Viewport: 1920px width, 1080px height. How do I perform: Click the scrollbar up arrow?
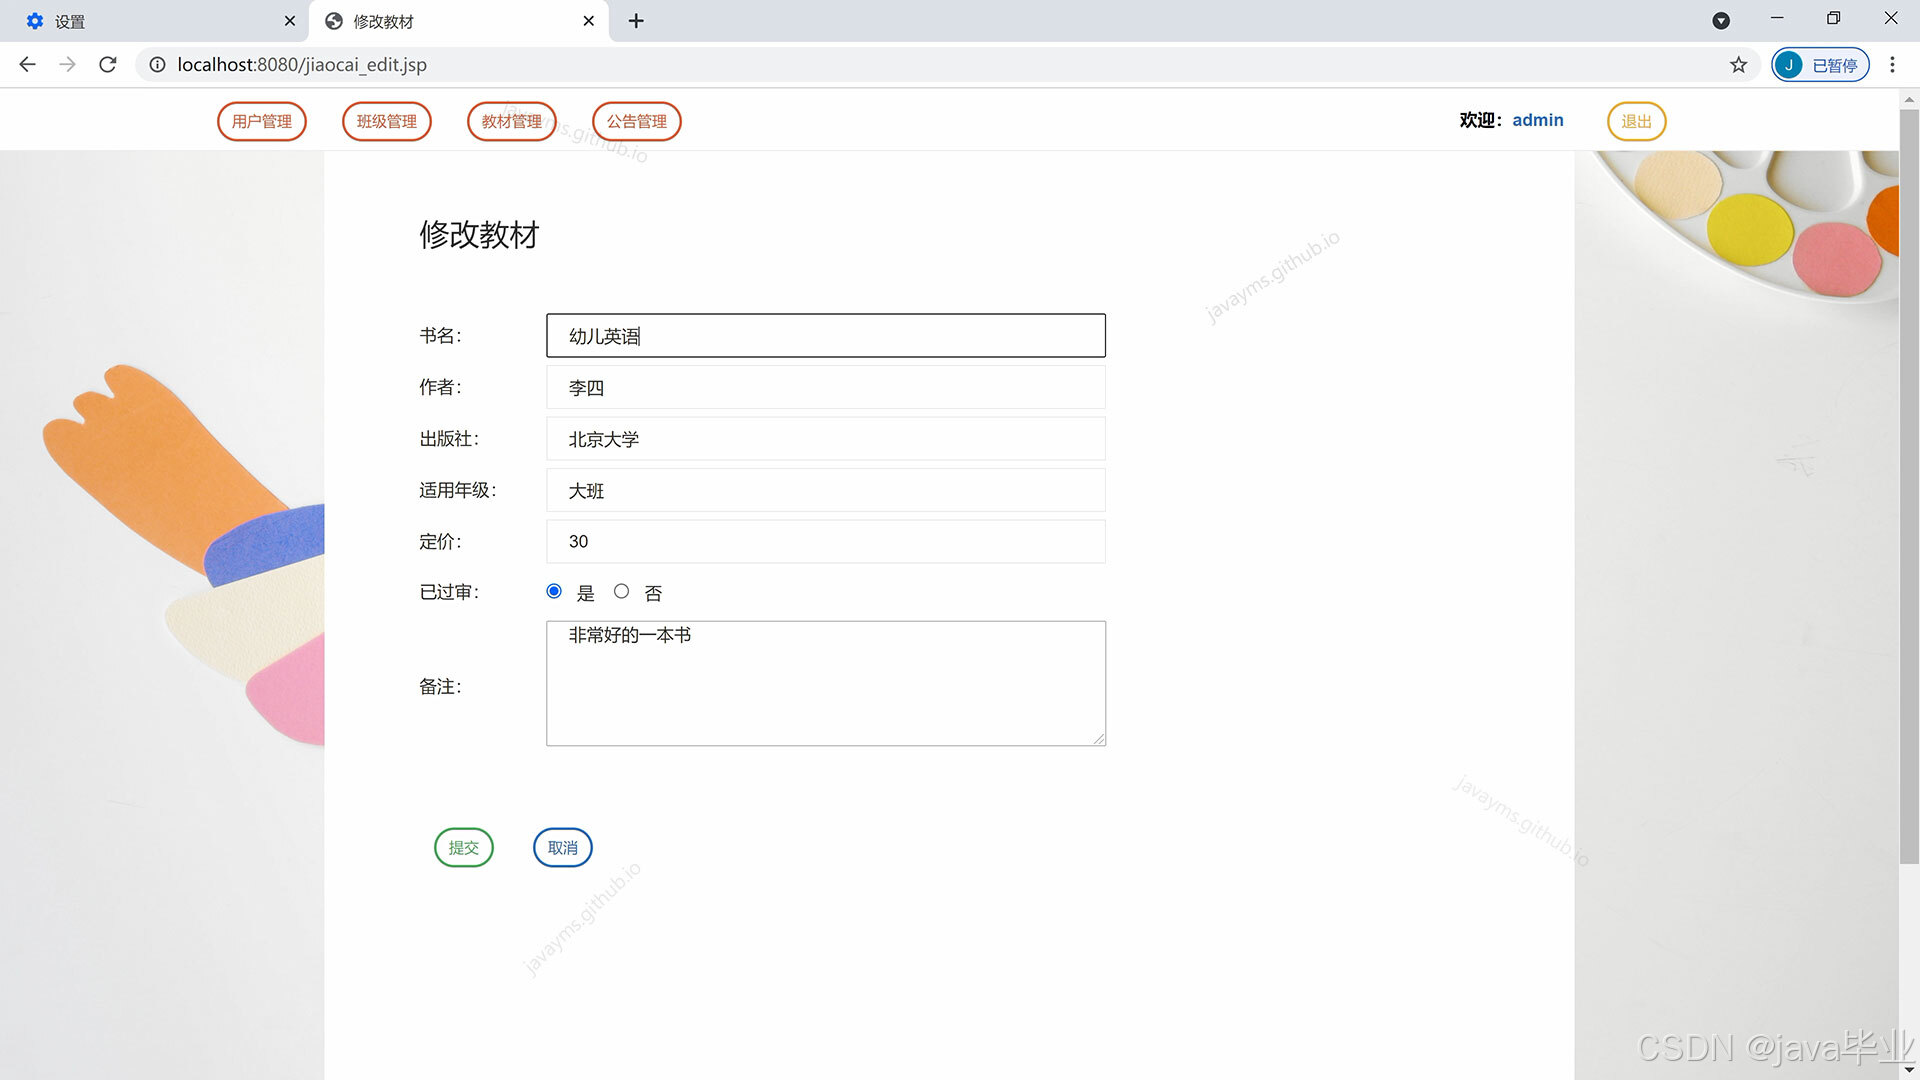[1909, 99]
